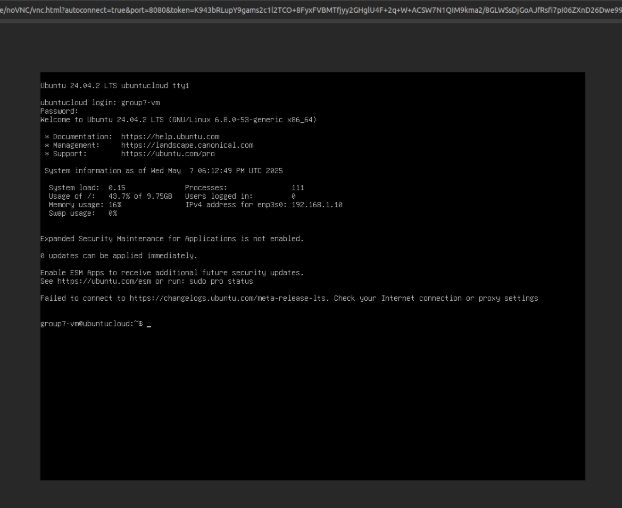Image resolution: width=622 pixels, height=508 pixels.
Task: Click the 'Password:' prompt line
Action: click(60, 111)
